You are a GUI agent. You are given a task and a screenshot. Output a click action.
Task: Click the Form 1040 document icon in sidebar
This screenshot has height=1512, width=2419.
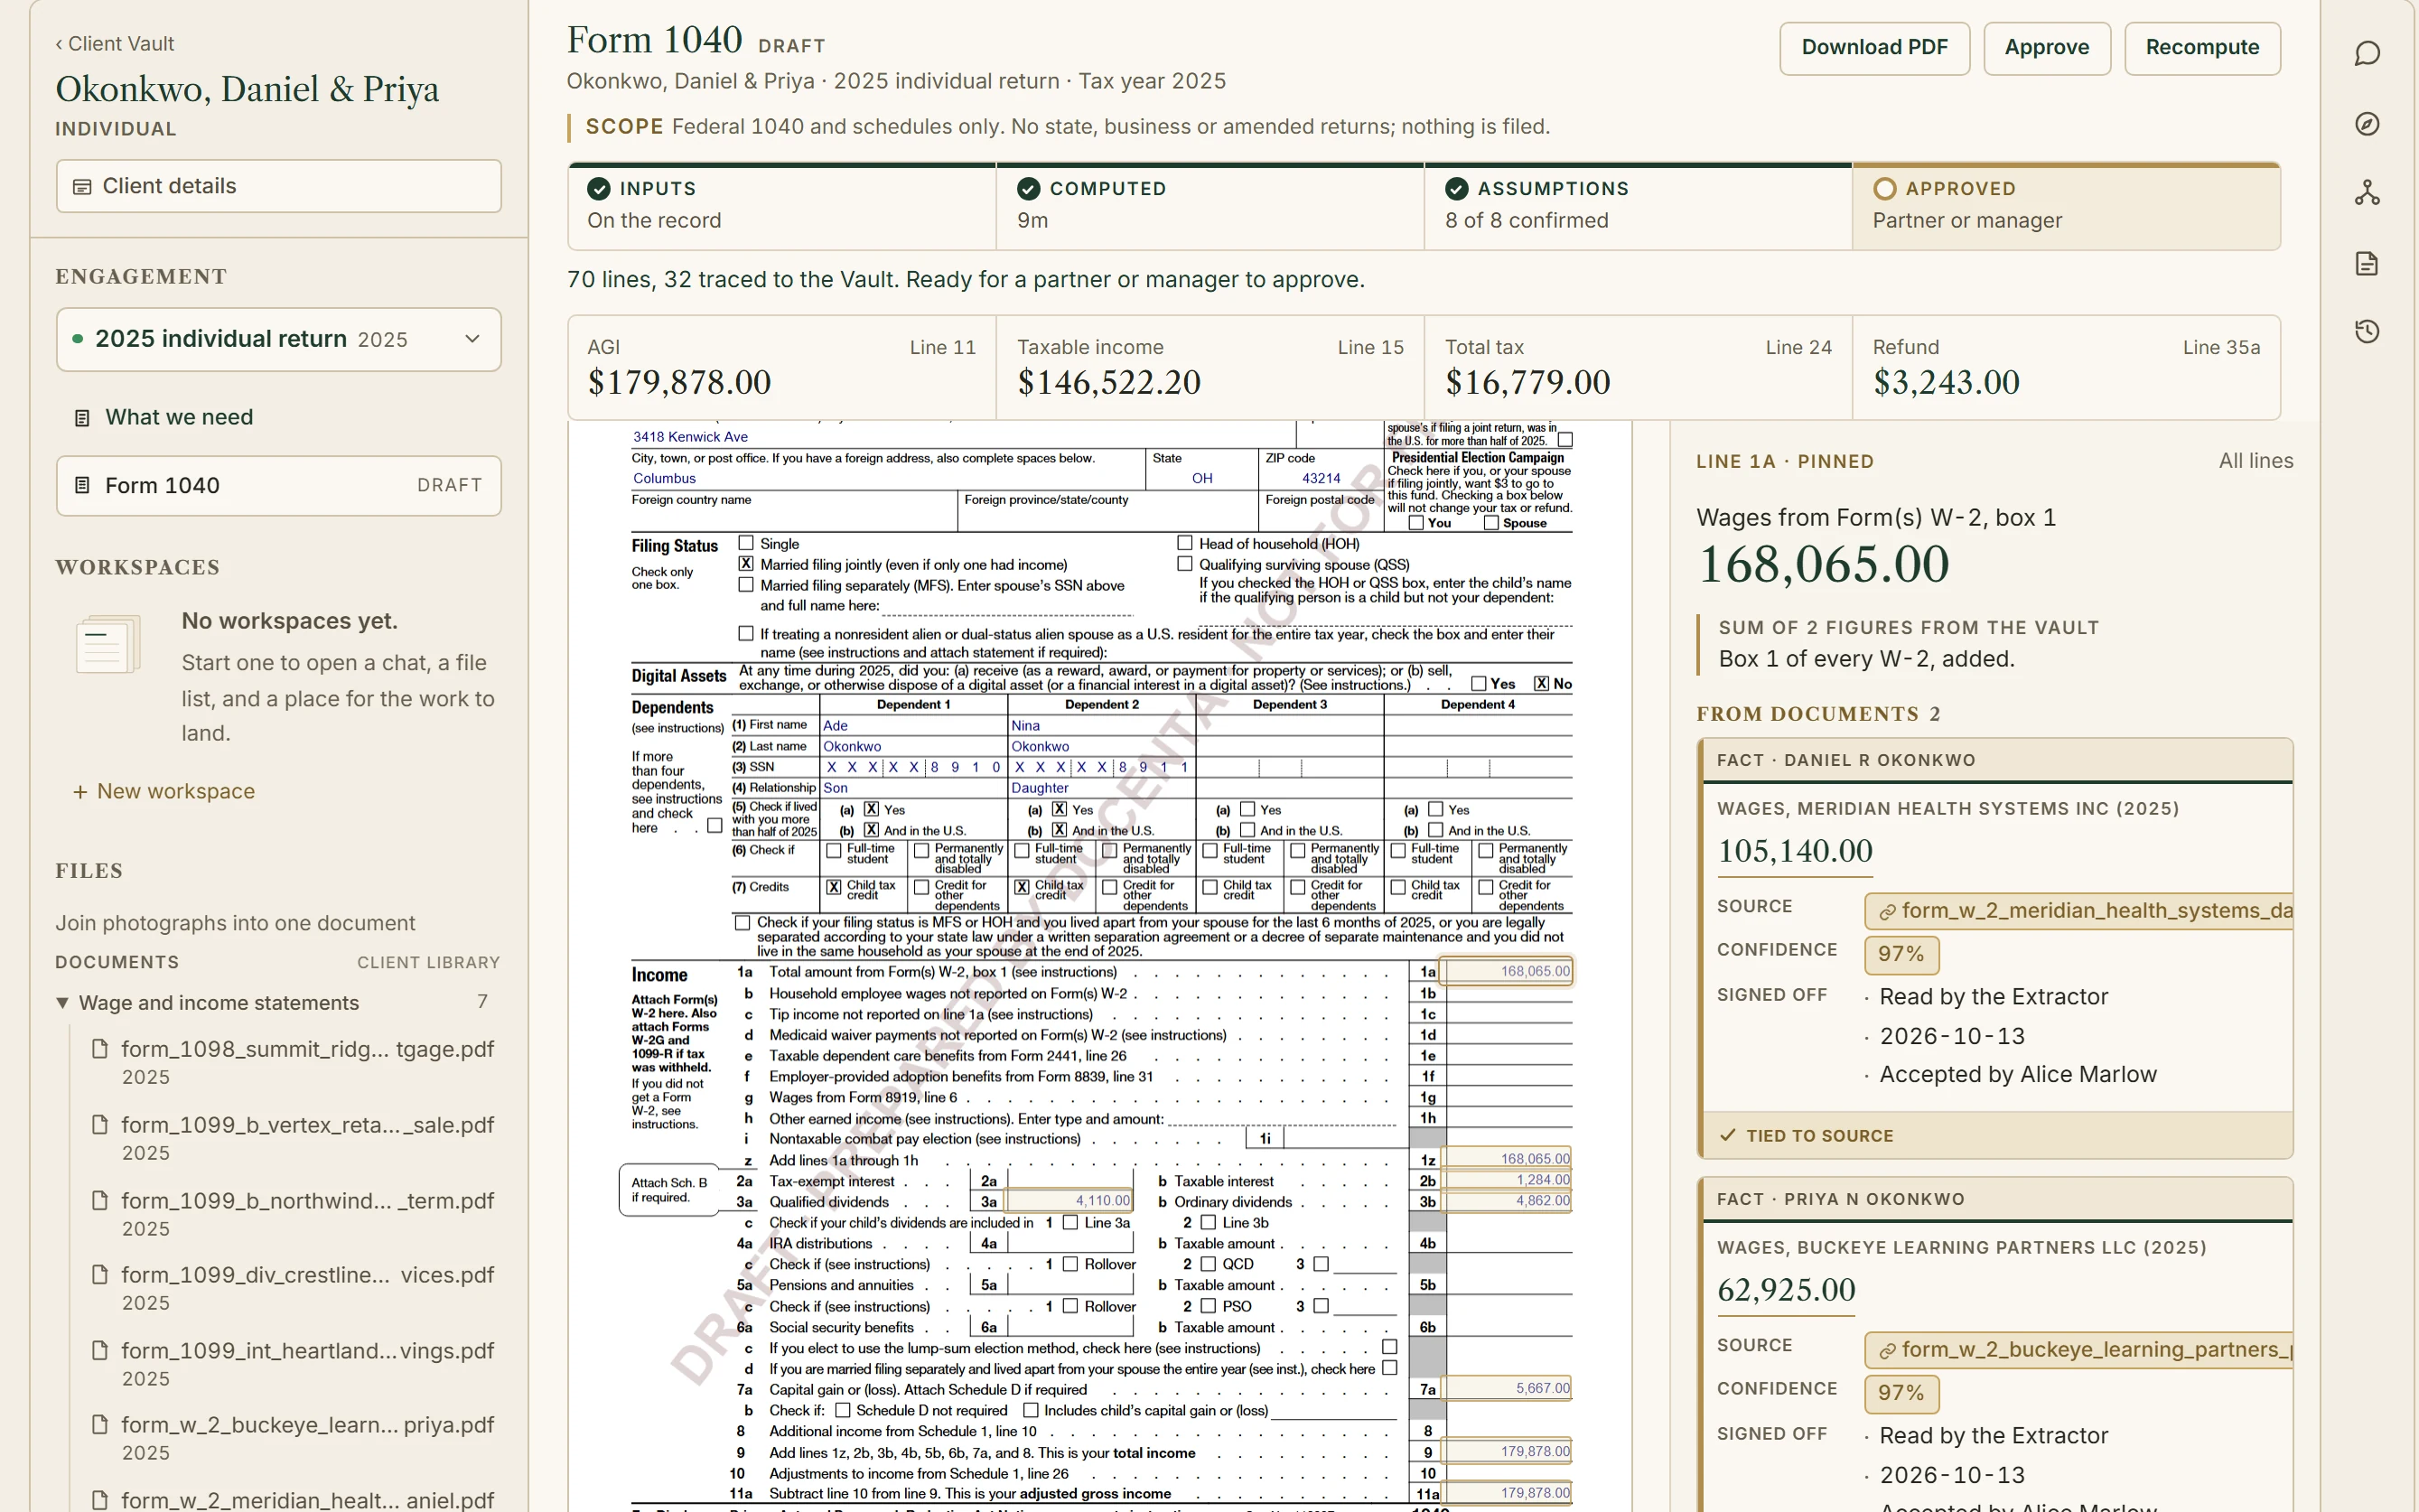[83, 486]
